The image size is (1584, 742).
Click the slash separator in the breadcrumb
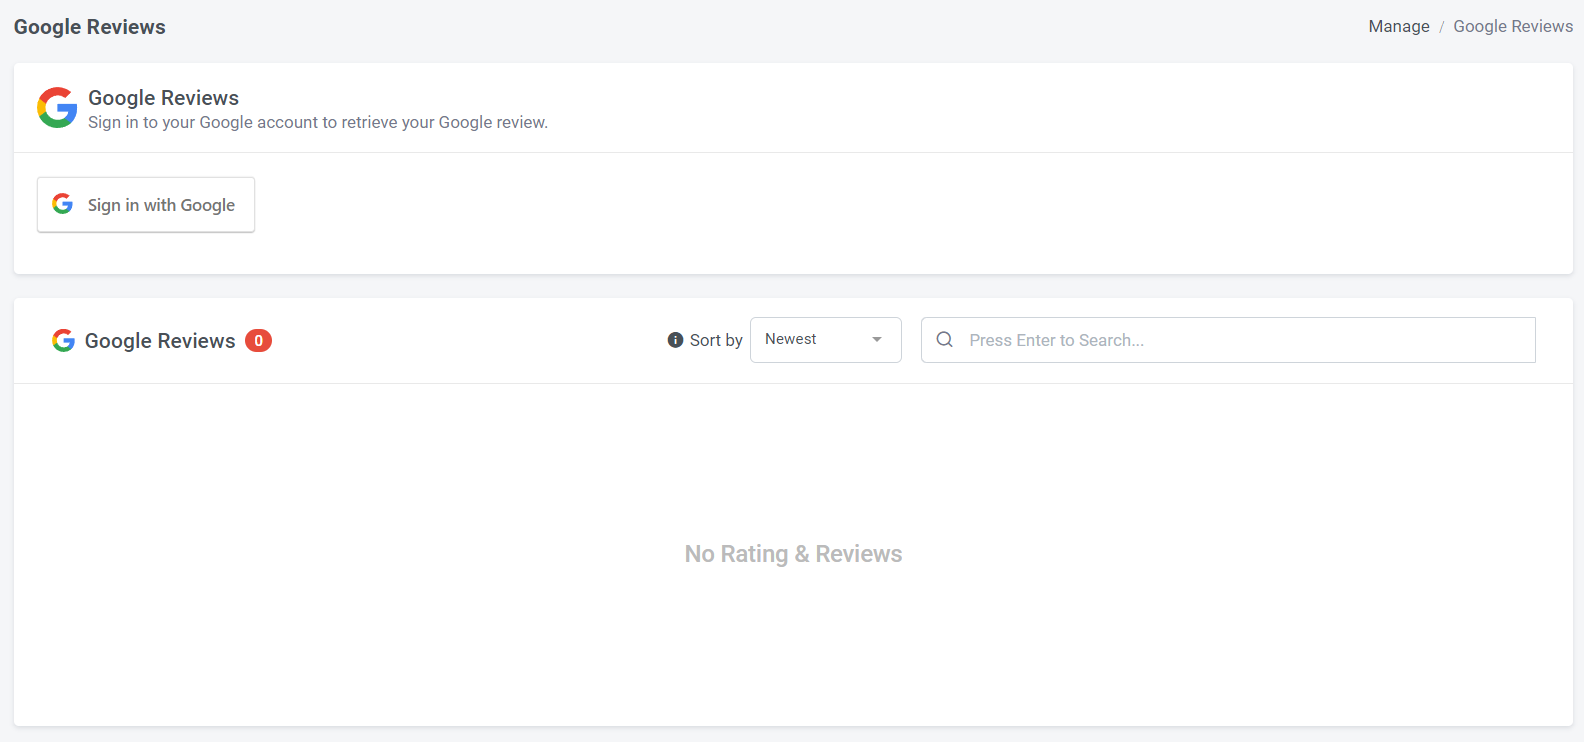1441,27
